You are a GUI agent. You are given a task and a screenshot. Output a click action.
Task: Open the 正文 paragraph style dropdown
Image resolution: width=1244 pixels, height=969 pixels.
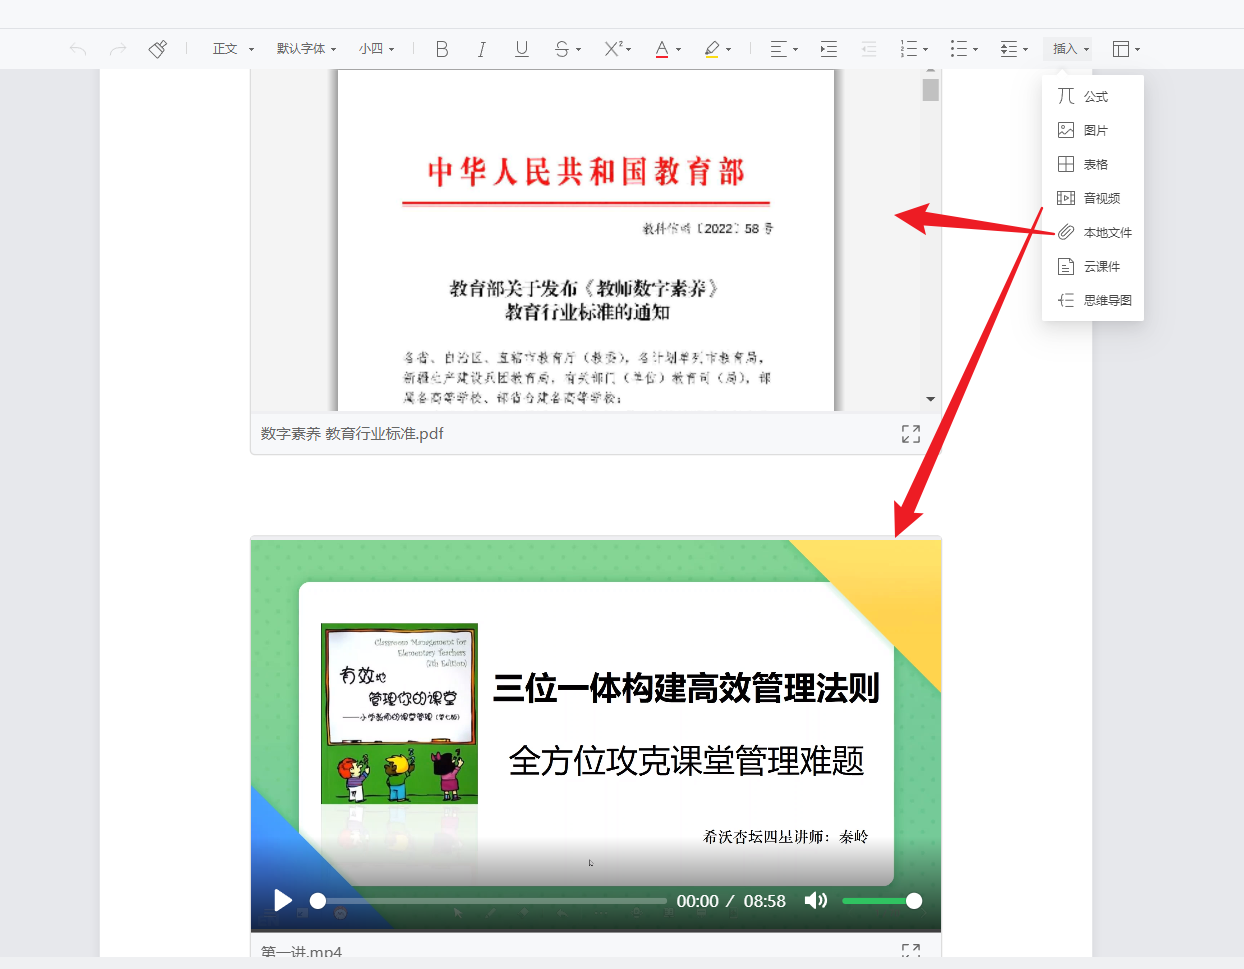[x=233, y=49]
